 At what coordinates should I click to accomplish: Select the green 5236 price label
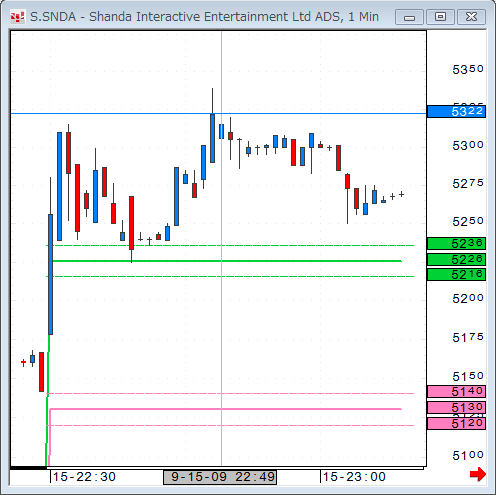(456, 243)
